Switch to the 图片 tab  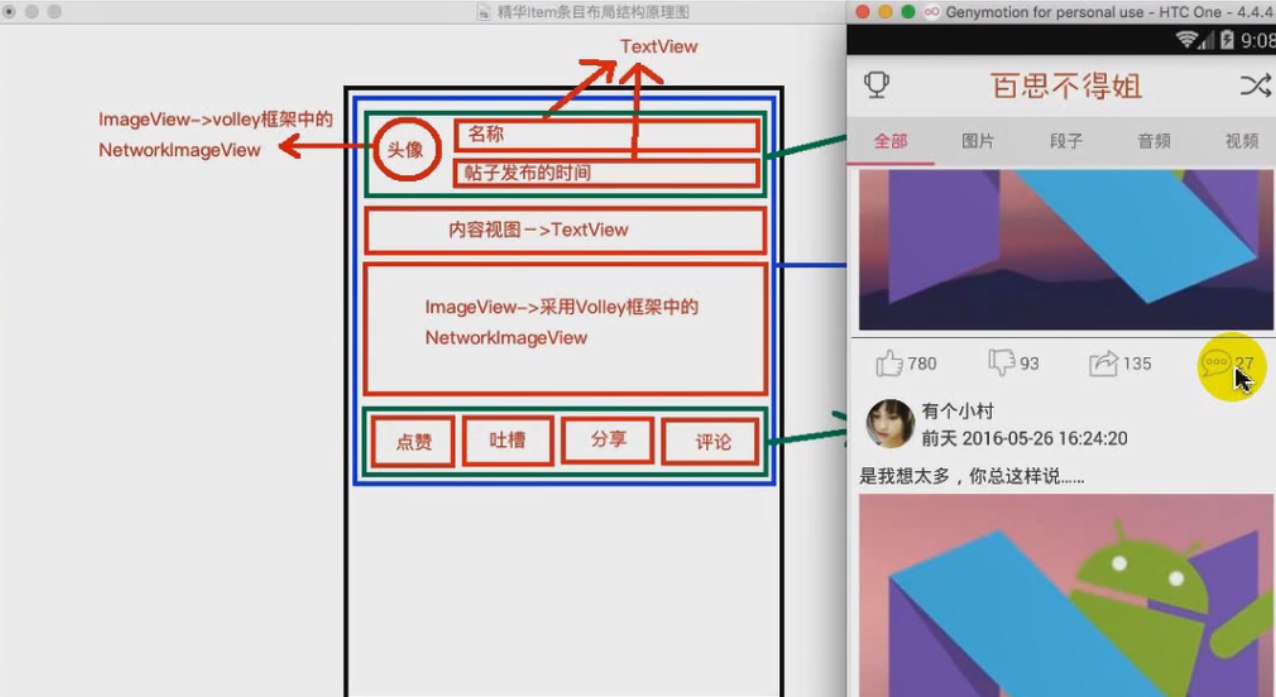978,141
